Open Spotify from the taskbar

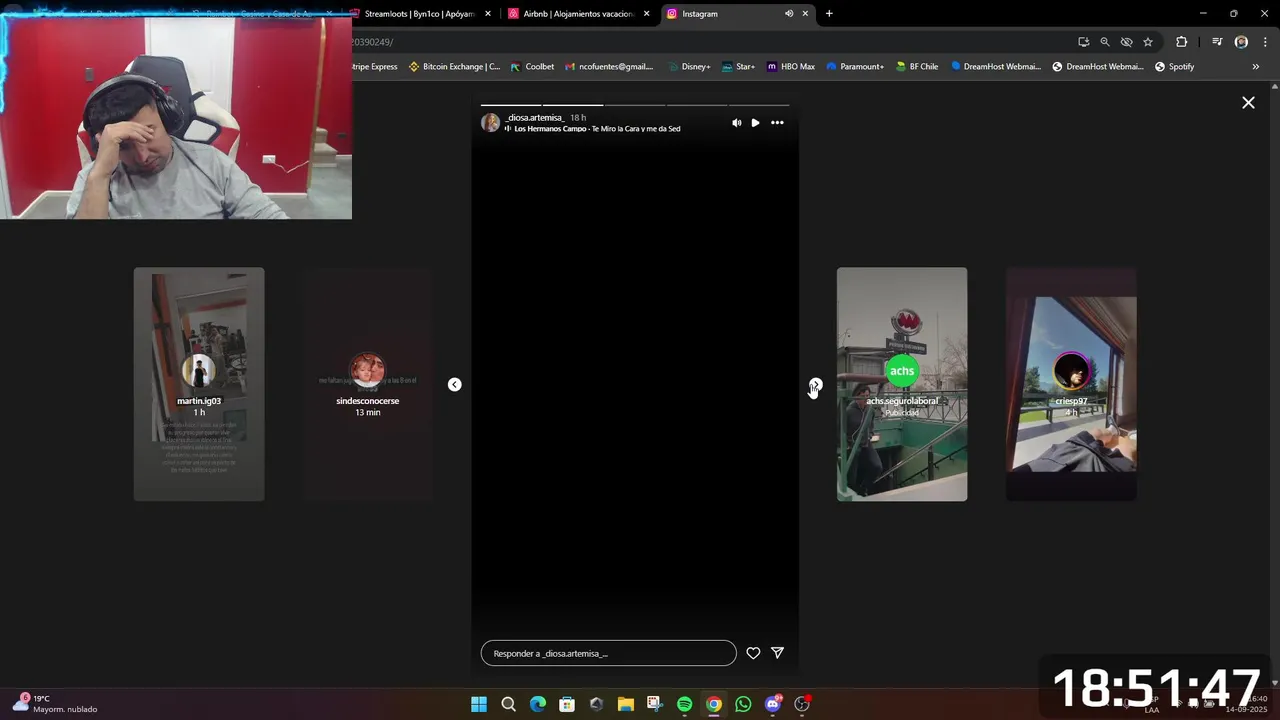(684, 704)
